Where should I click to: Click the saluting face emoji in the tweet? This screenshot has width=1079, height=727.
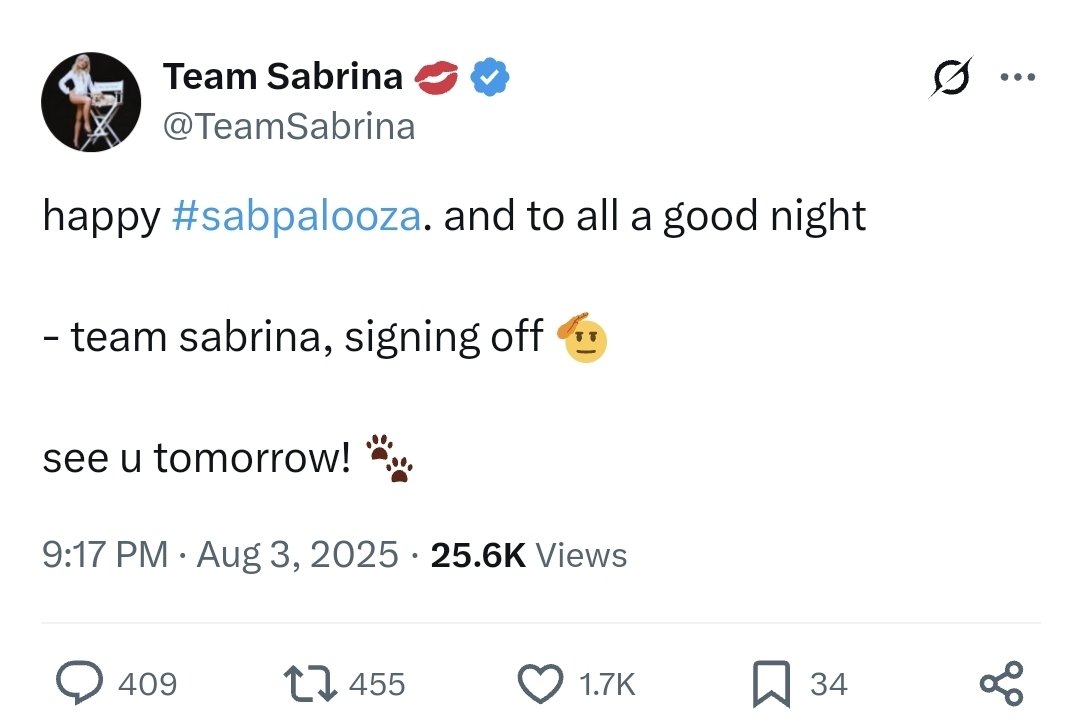tap(582, 337)
